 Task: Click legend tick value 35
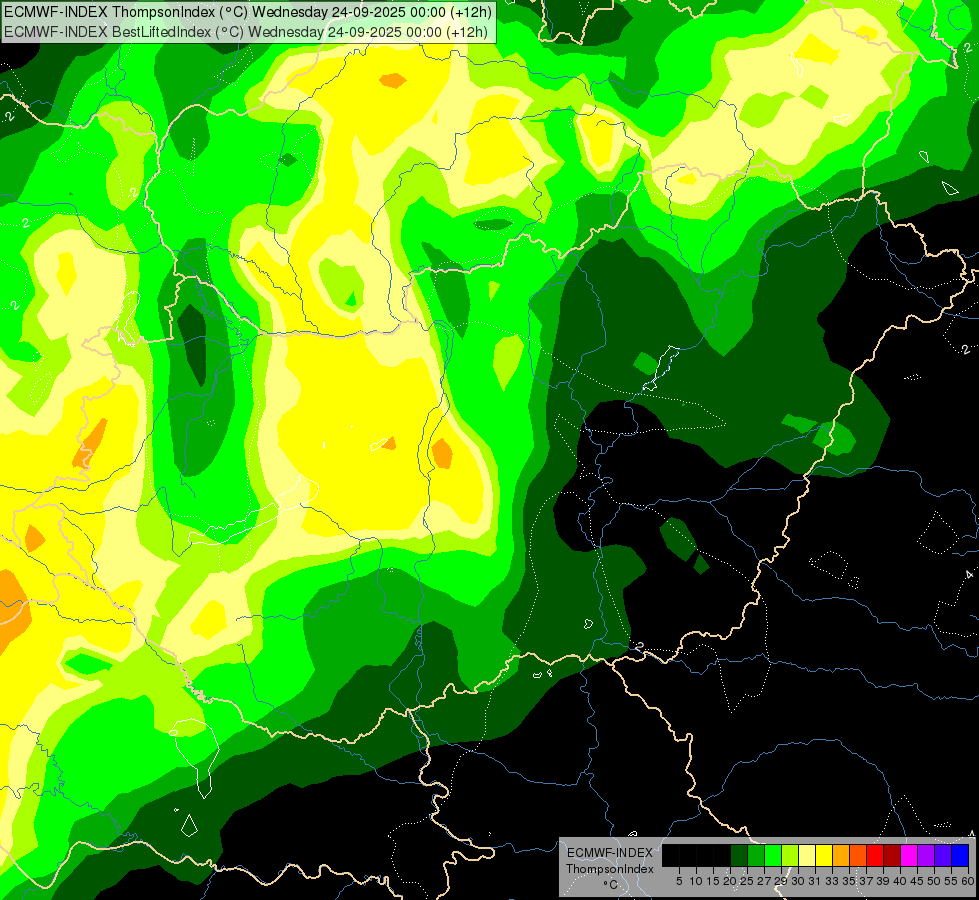(x=849, y=881)
